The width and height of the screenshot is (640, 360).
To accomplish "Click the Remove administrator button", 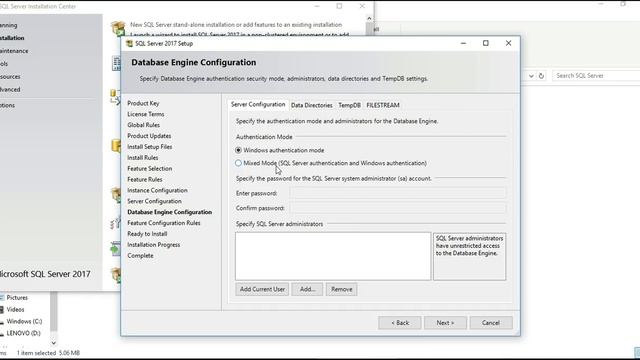I will pyautogui.click(x=342, y=289).
